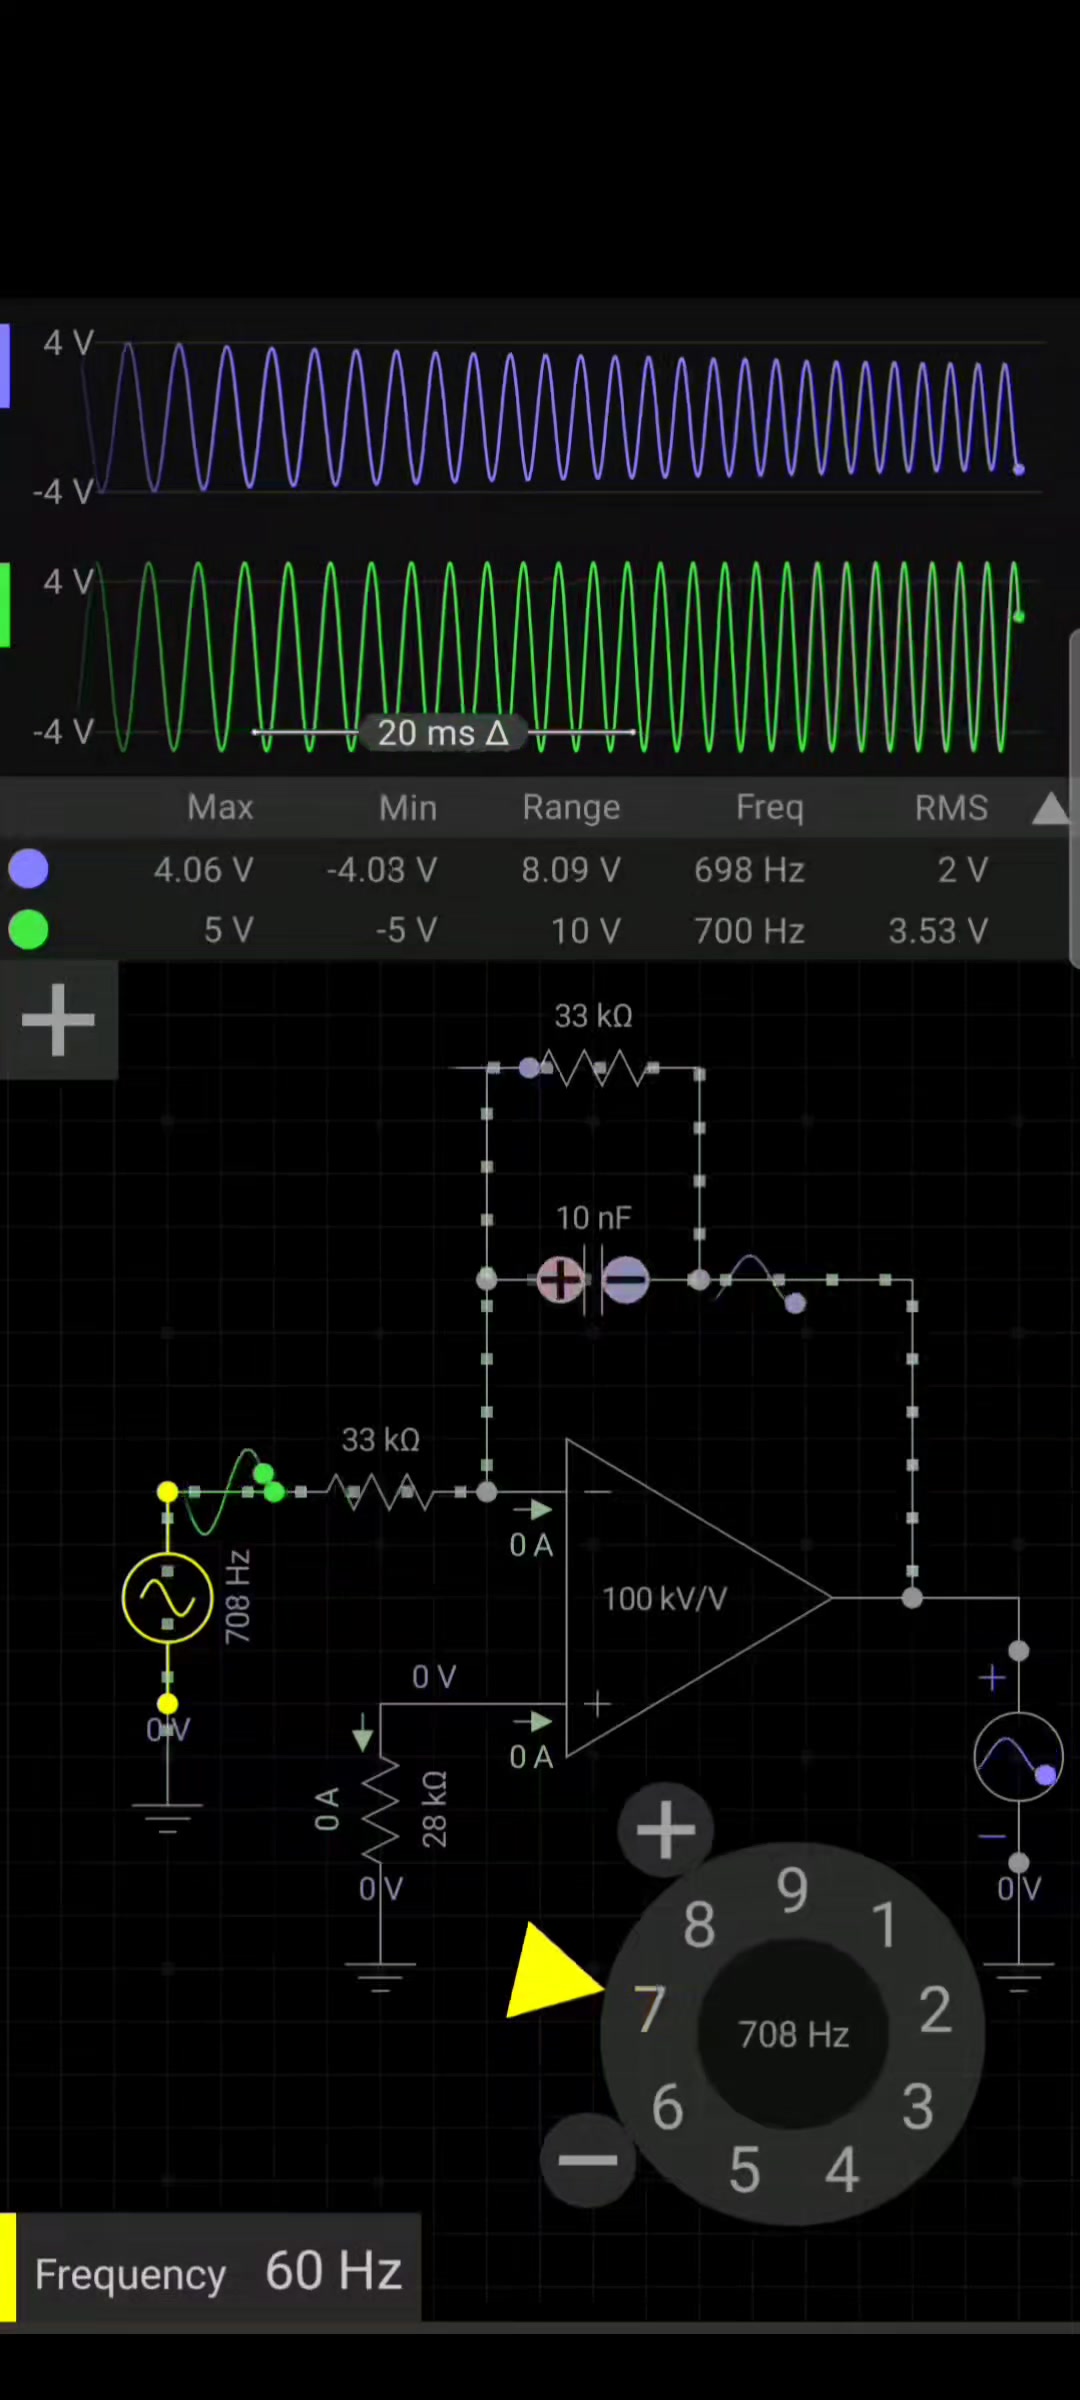Select the 33 kΩ input resistor
The width and height of the screenshot is (1080, 2400).
click(381, 1492)
